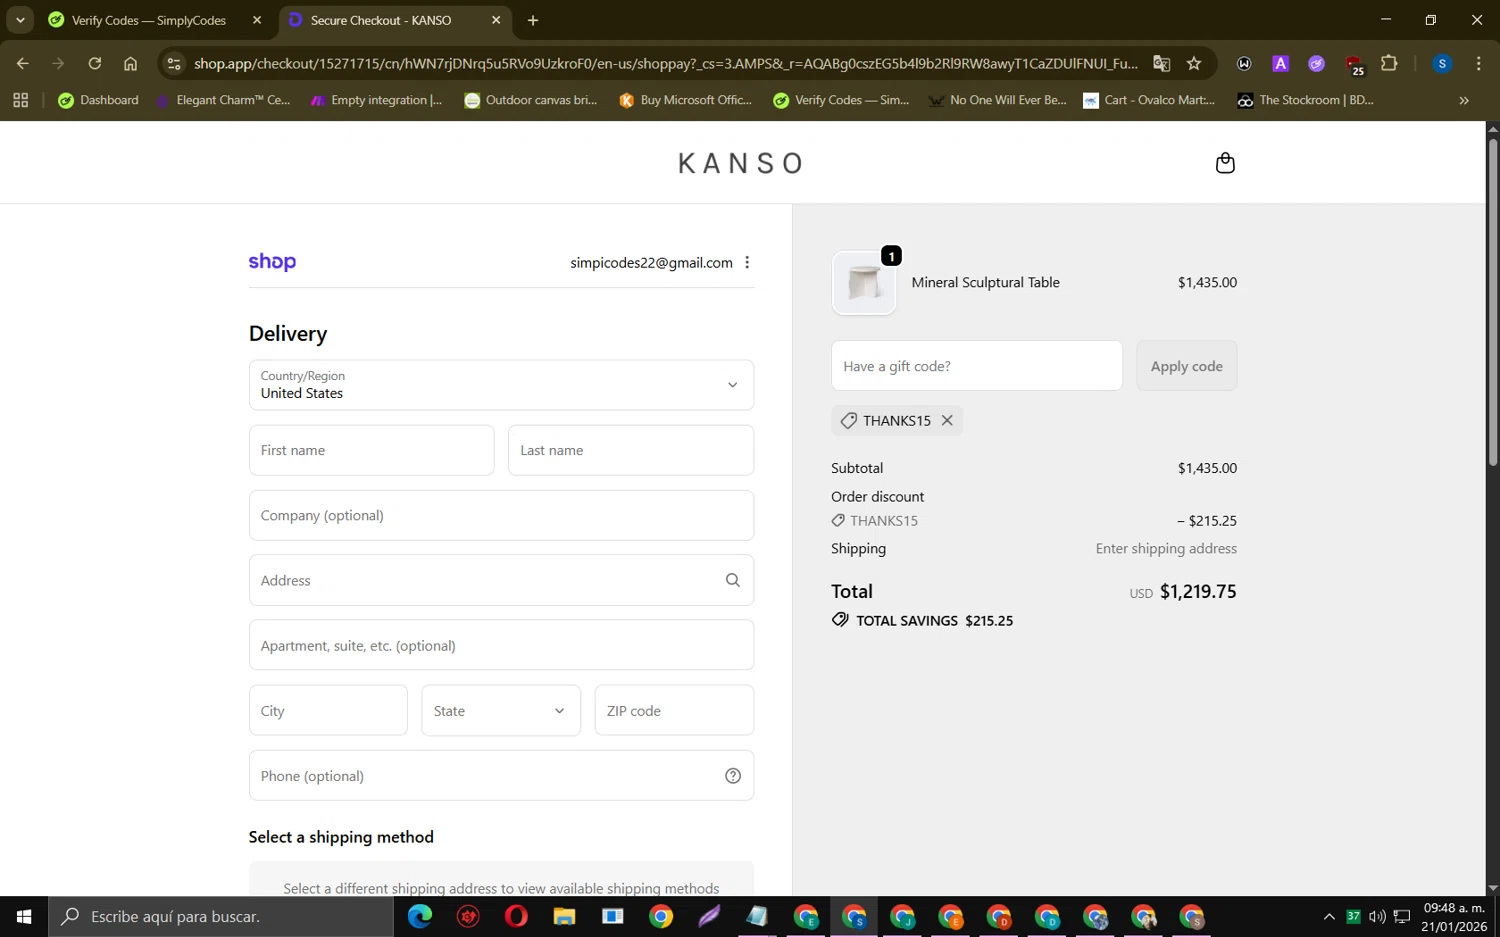Expand the Country/Region dropdown
The height and width of the screenshot is (937, 1500).
point(501,385)
